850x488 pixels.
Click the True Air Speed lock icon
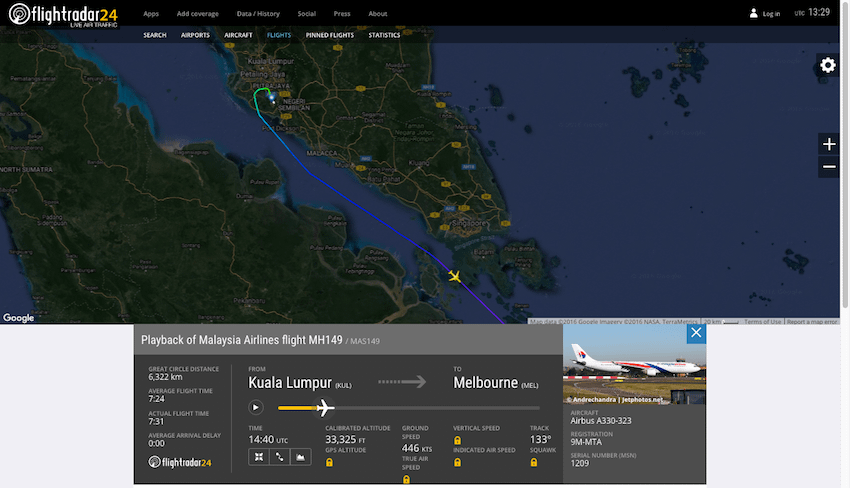[406, 479]
